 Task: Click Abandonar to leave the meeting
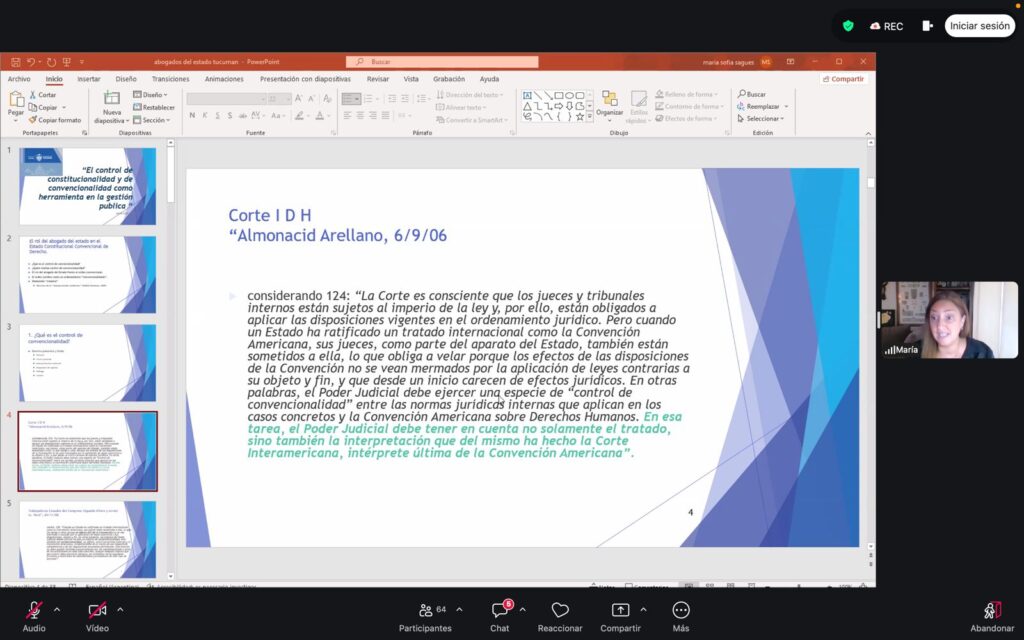click(x=991, y=610)
